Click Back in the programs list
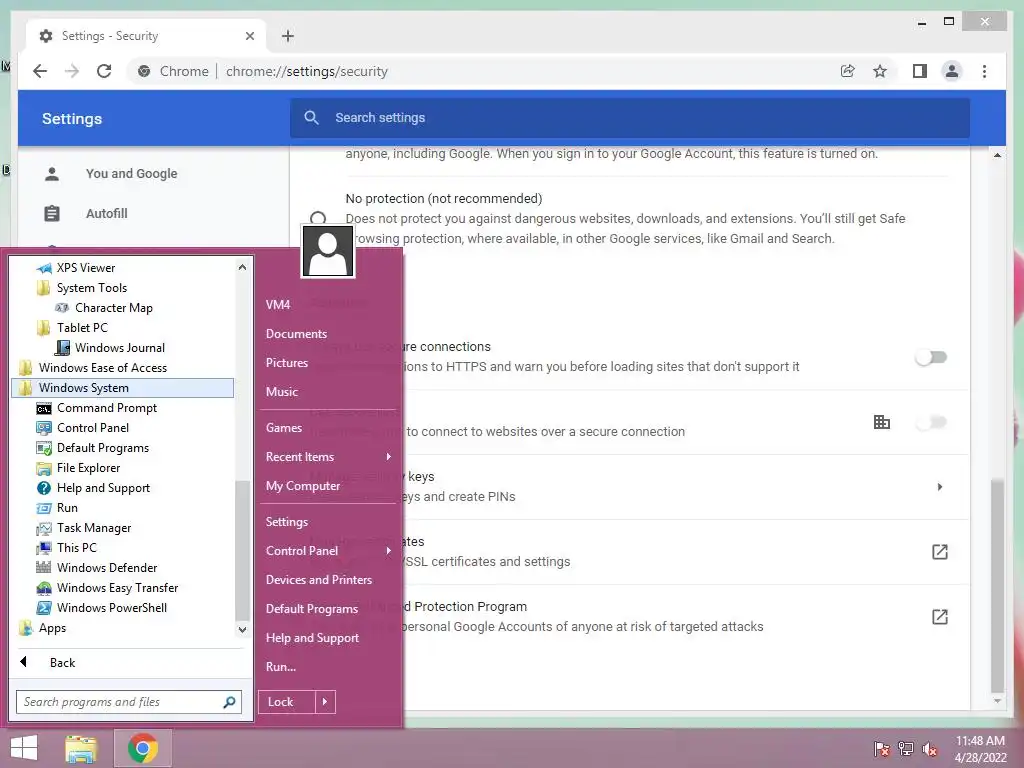This screenshot has height=768, width=1024. [x=62, y=663]
